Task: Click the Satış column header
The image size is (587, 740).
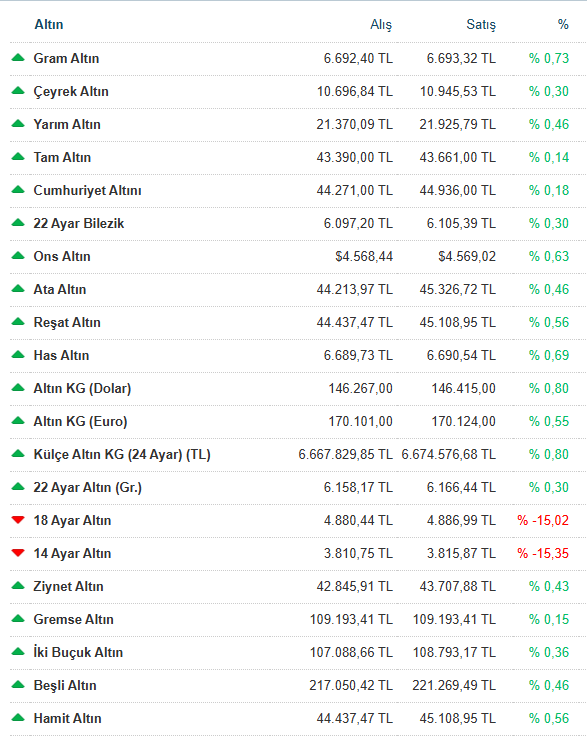Action: (x=481, y=25)
